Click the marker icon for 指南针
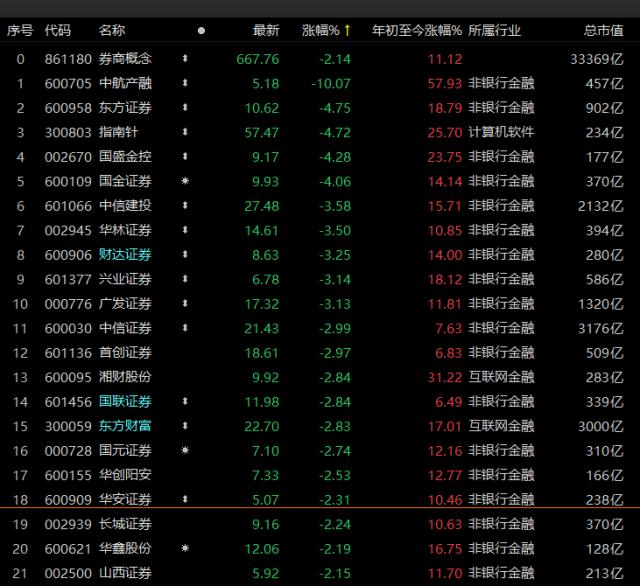 coord(185,132)
